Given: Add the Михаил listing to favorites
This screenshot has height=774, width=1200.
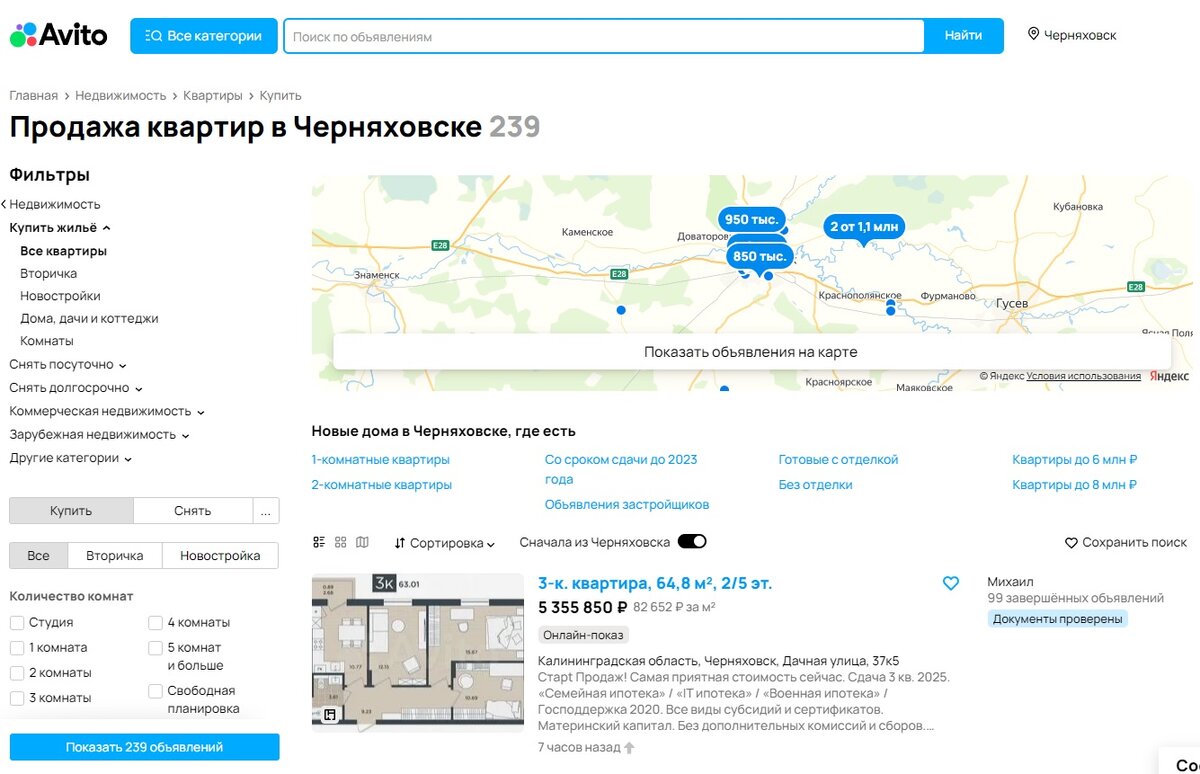Looking at the screenshot, I should pyautogui.click(x=951, y=583).
